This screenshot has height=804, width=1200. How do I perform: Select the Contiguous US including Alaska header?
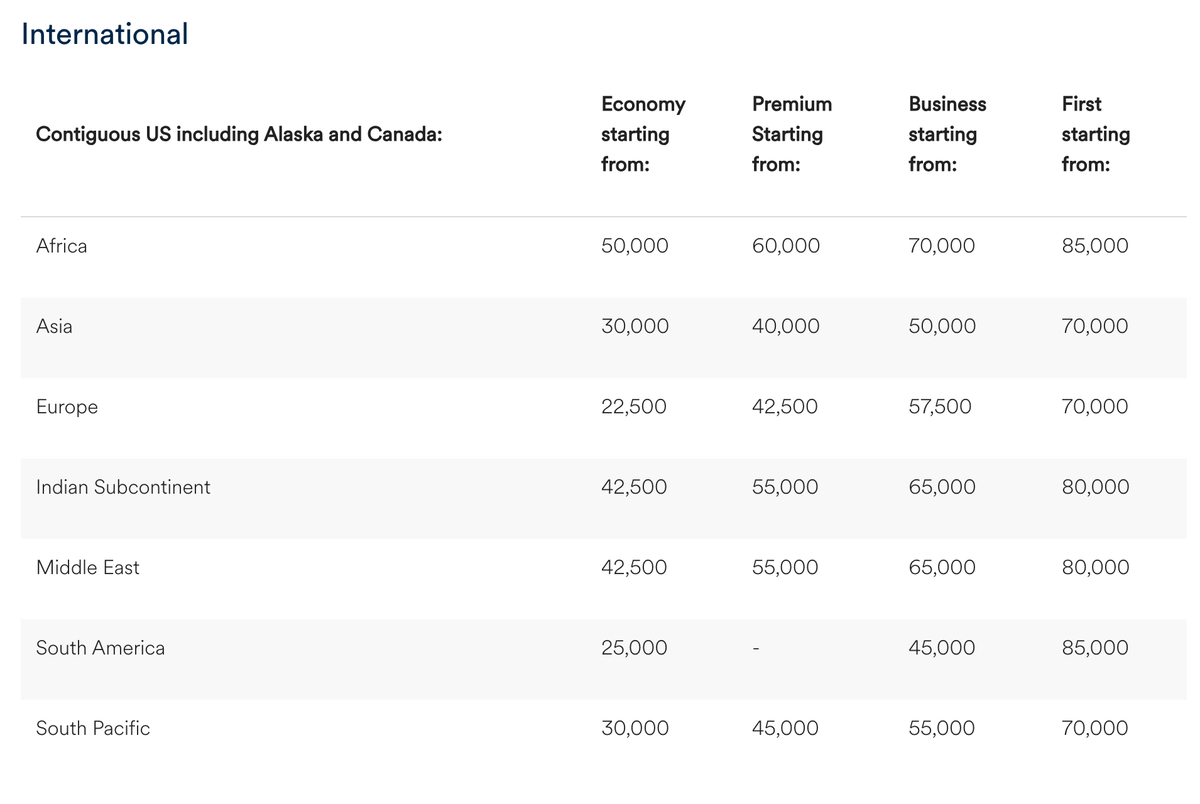pyautogui.click(x=239, y=134)
